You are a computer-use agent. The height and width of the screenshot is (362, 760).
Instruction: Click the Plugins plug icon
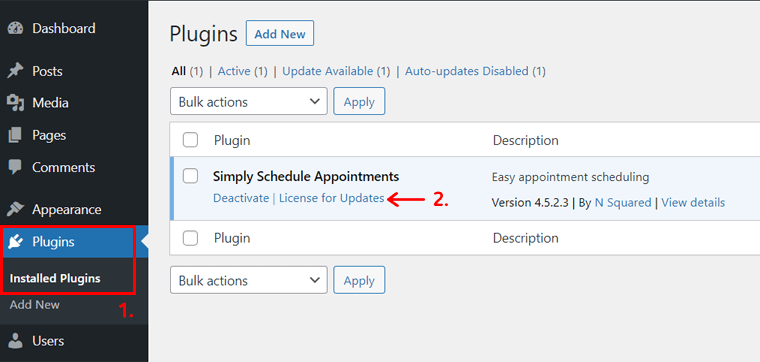pos(16,242)
